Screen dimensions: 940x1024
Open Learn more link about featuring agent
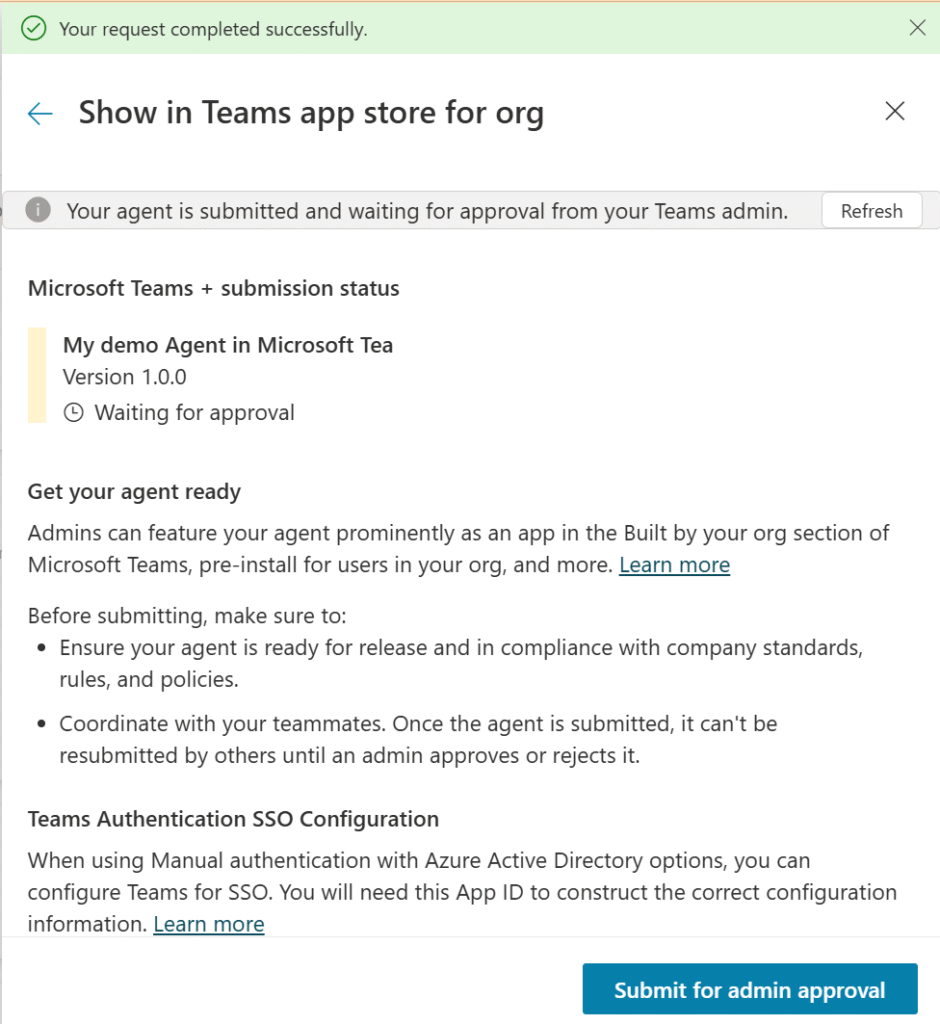[674, 565]
